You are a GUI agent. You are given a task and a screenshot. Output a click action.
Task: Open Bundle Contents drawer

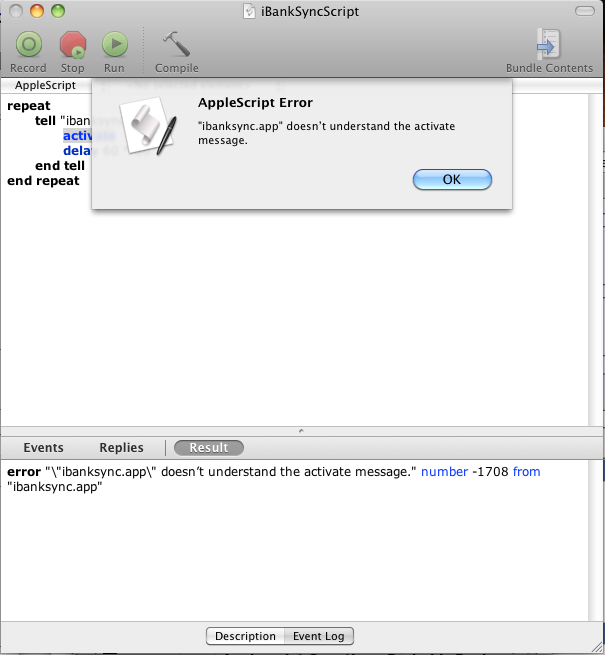click(549, 44)
